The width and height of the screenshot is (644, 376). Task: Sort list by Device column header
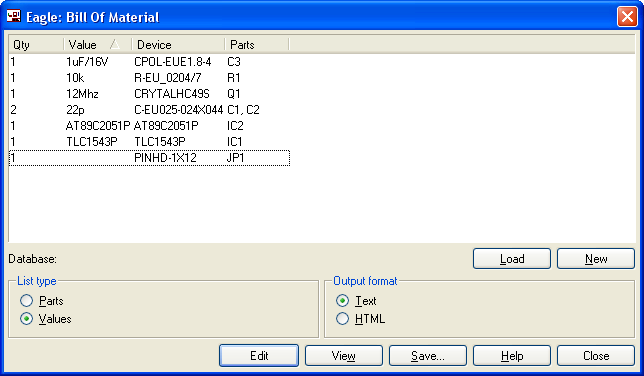178,44
